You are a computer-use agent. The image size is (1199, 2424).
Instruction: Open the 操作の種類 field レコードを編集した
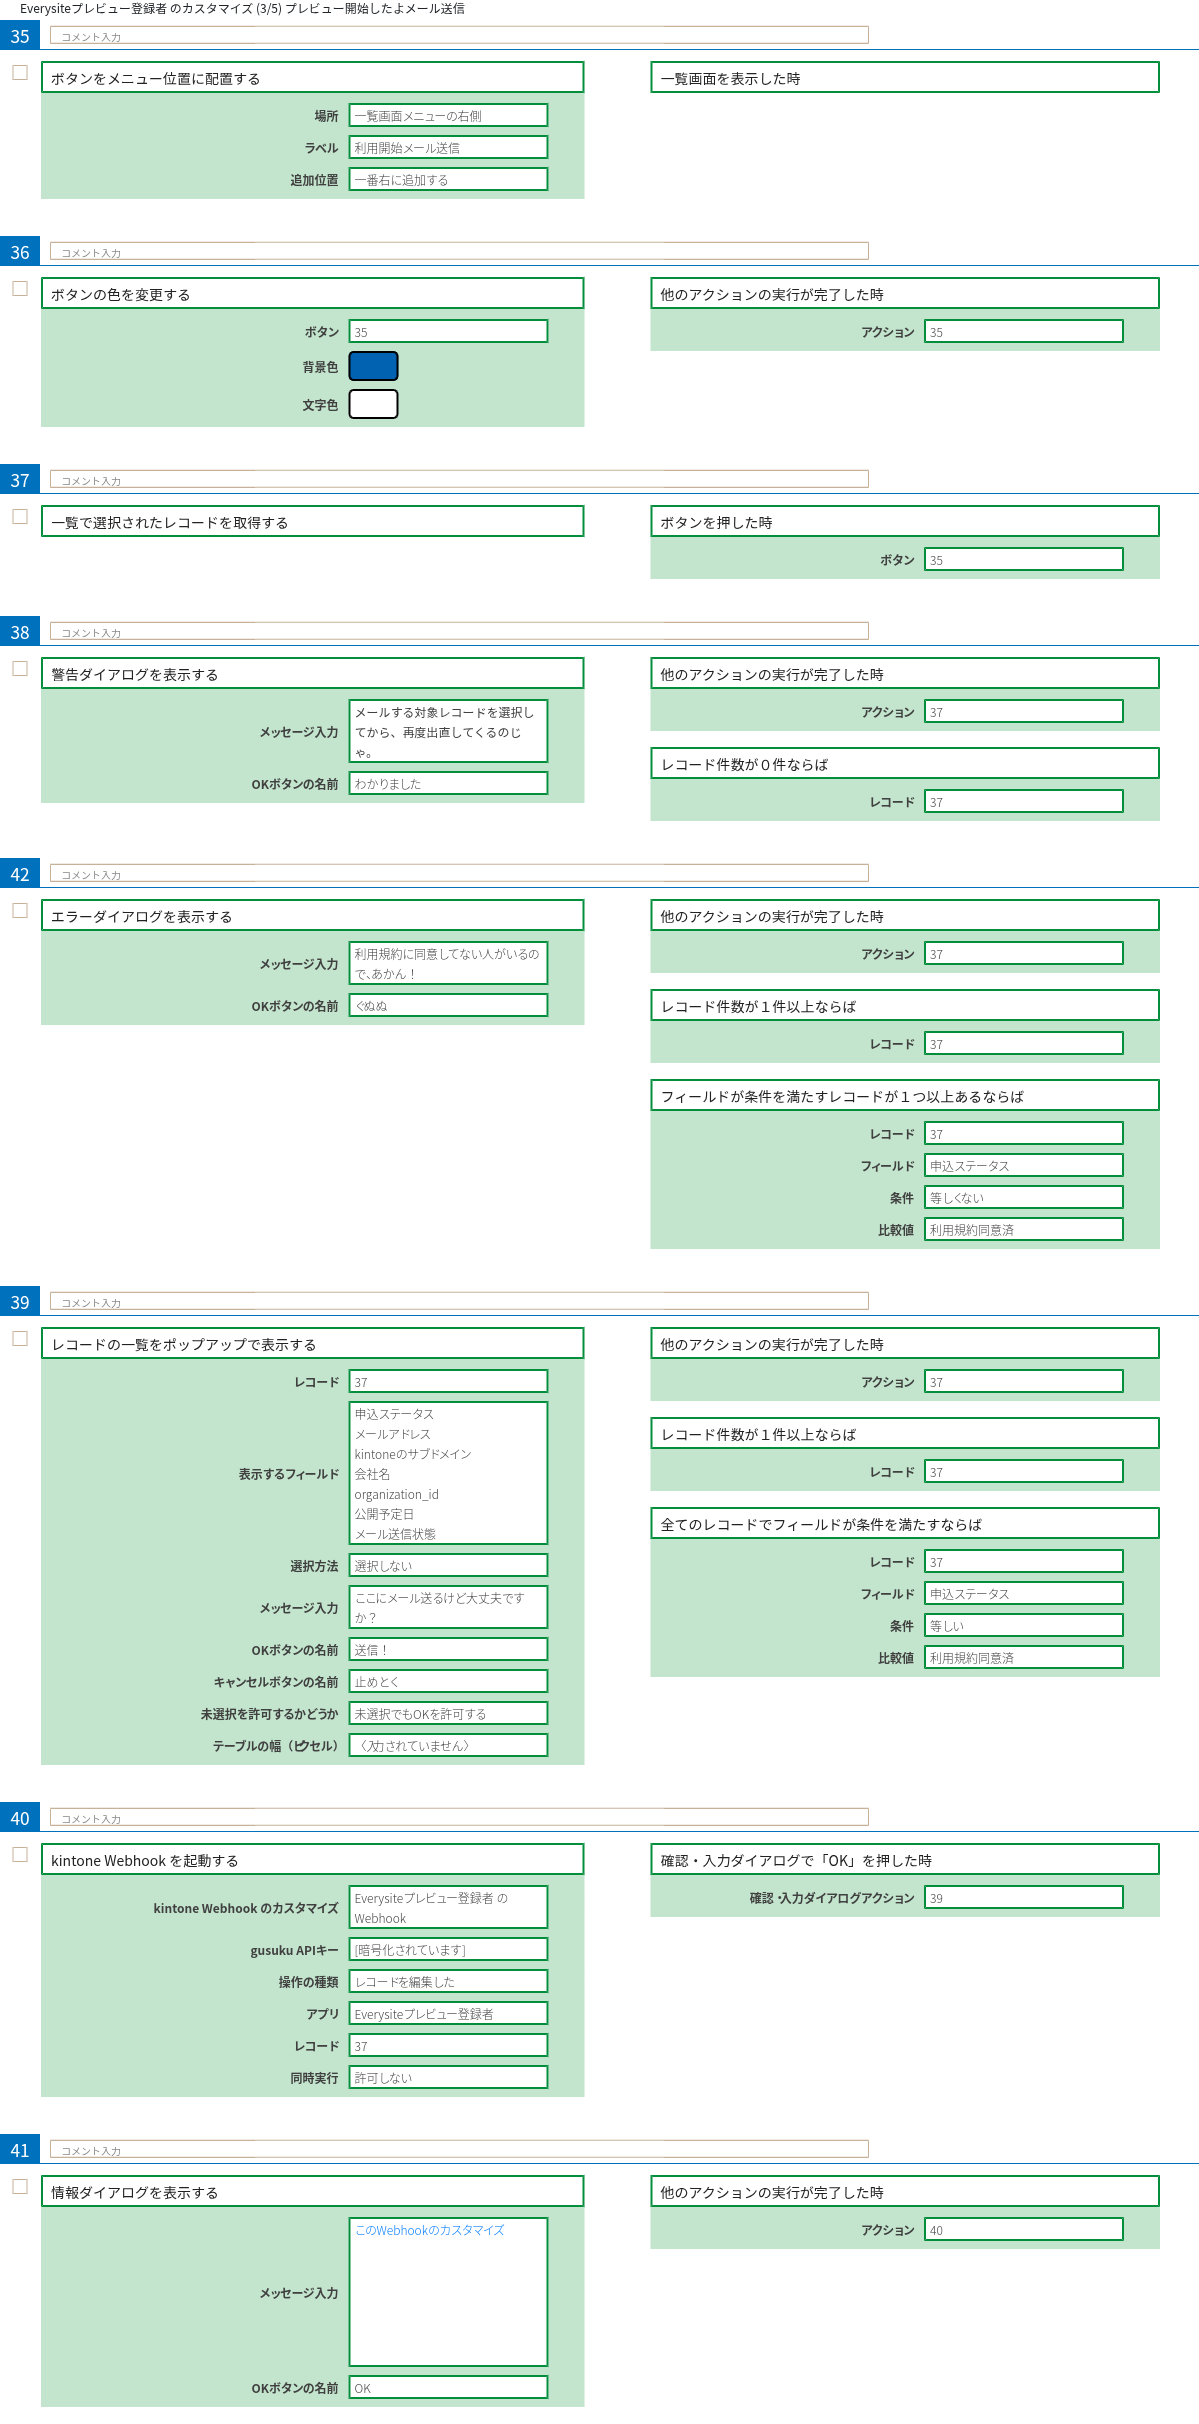(x=448, y=1982)
